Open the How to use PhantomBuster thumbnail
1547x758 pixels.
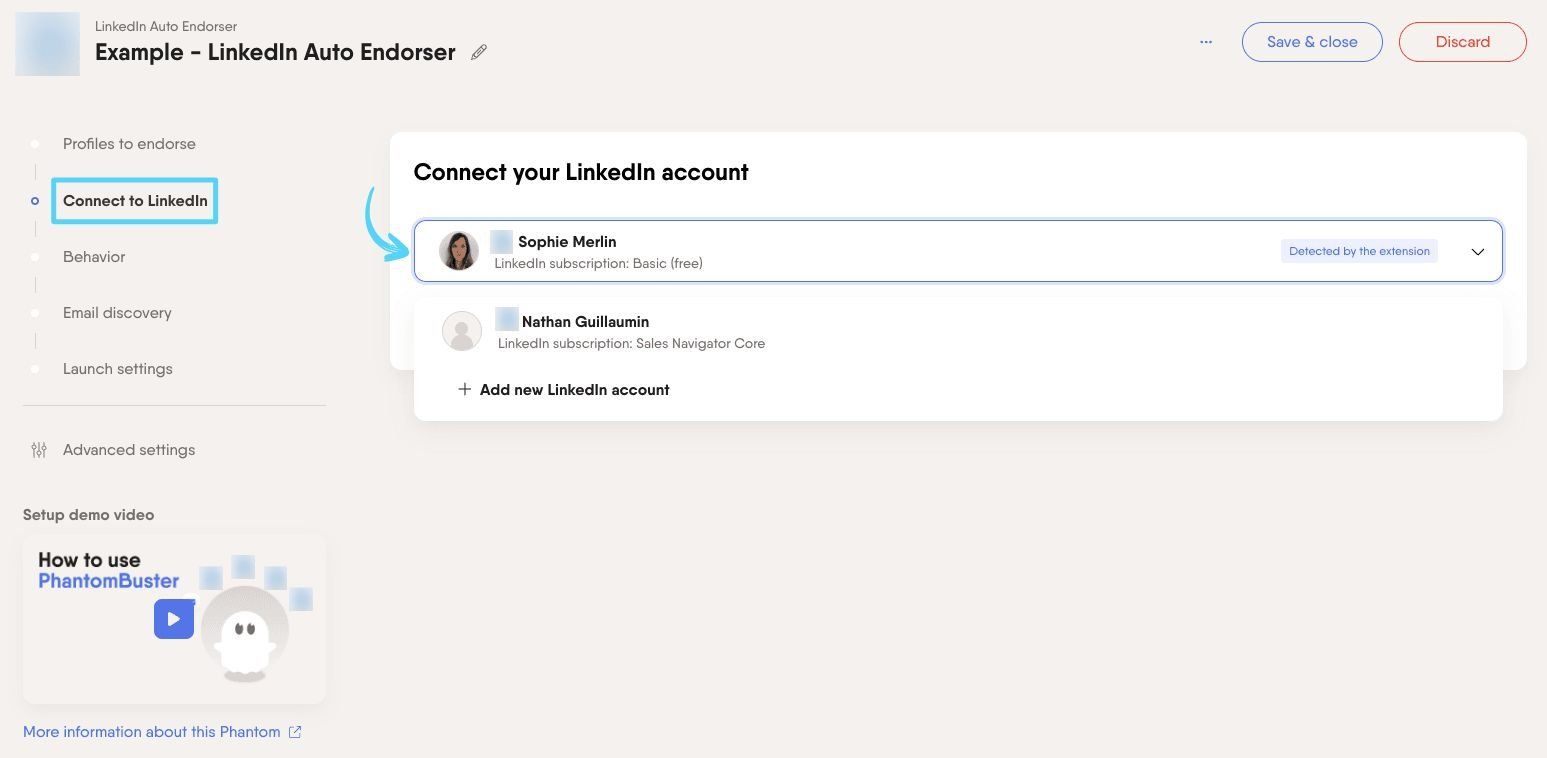point(174,619)
